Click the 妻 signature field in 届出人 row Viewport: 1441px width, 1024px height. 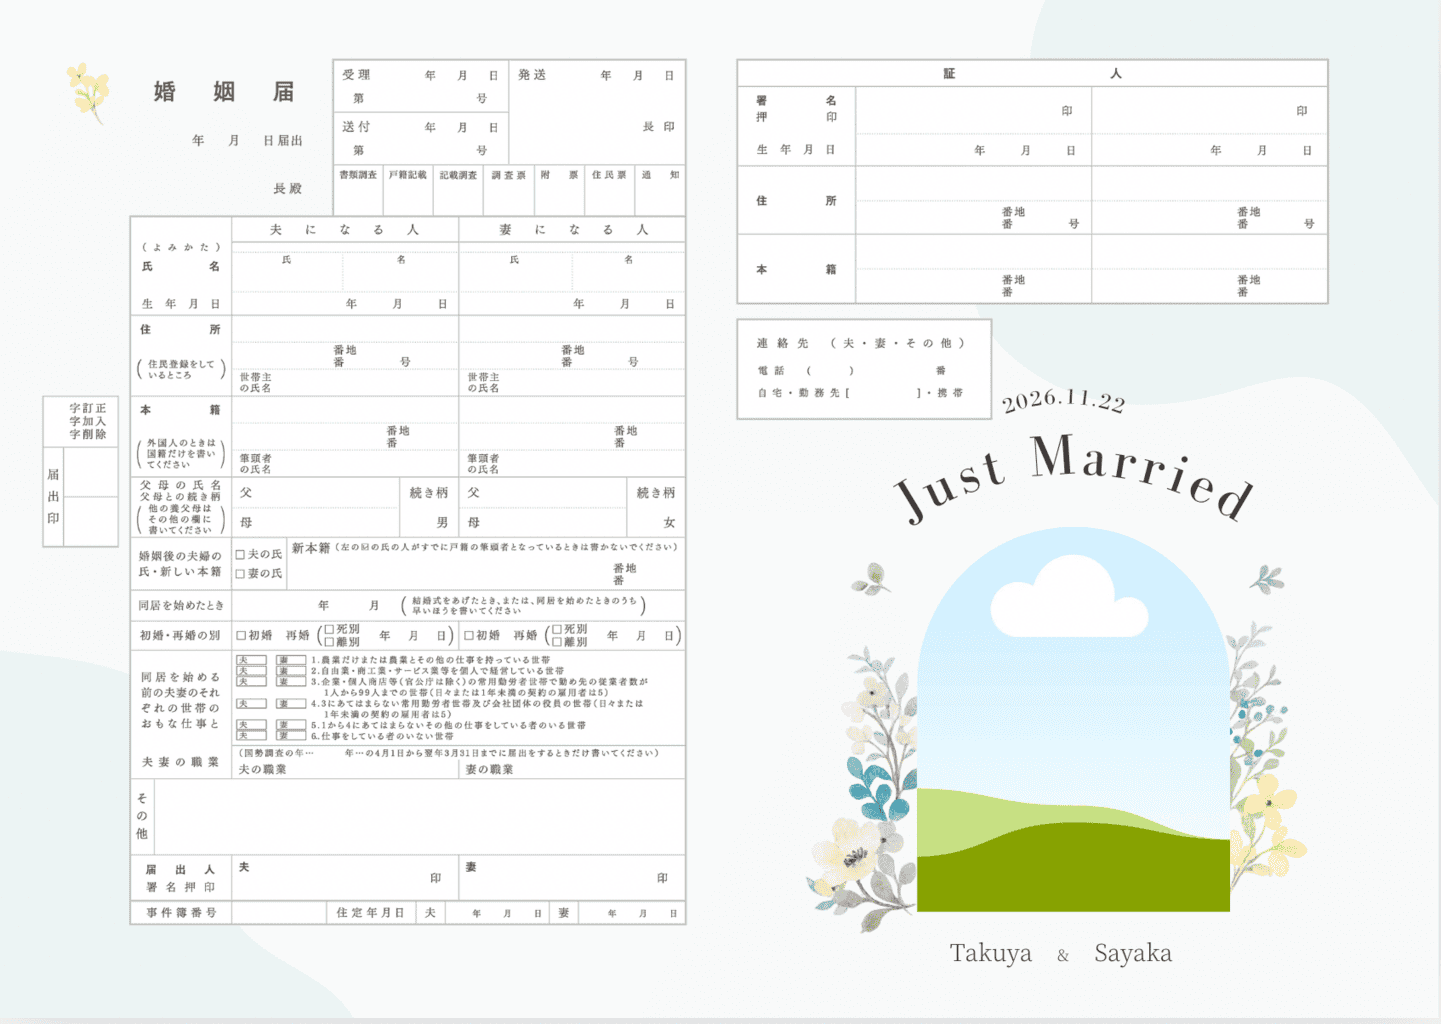pos(572,877)
